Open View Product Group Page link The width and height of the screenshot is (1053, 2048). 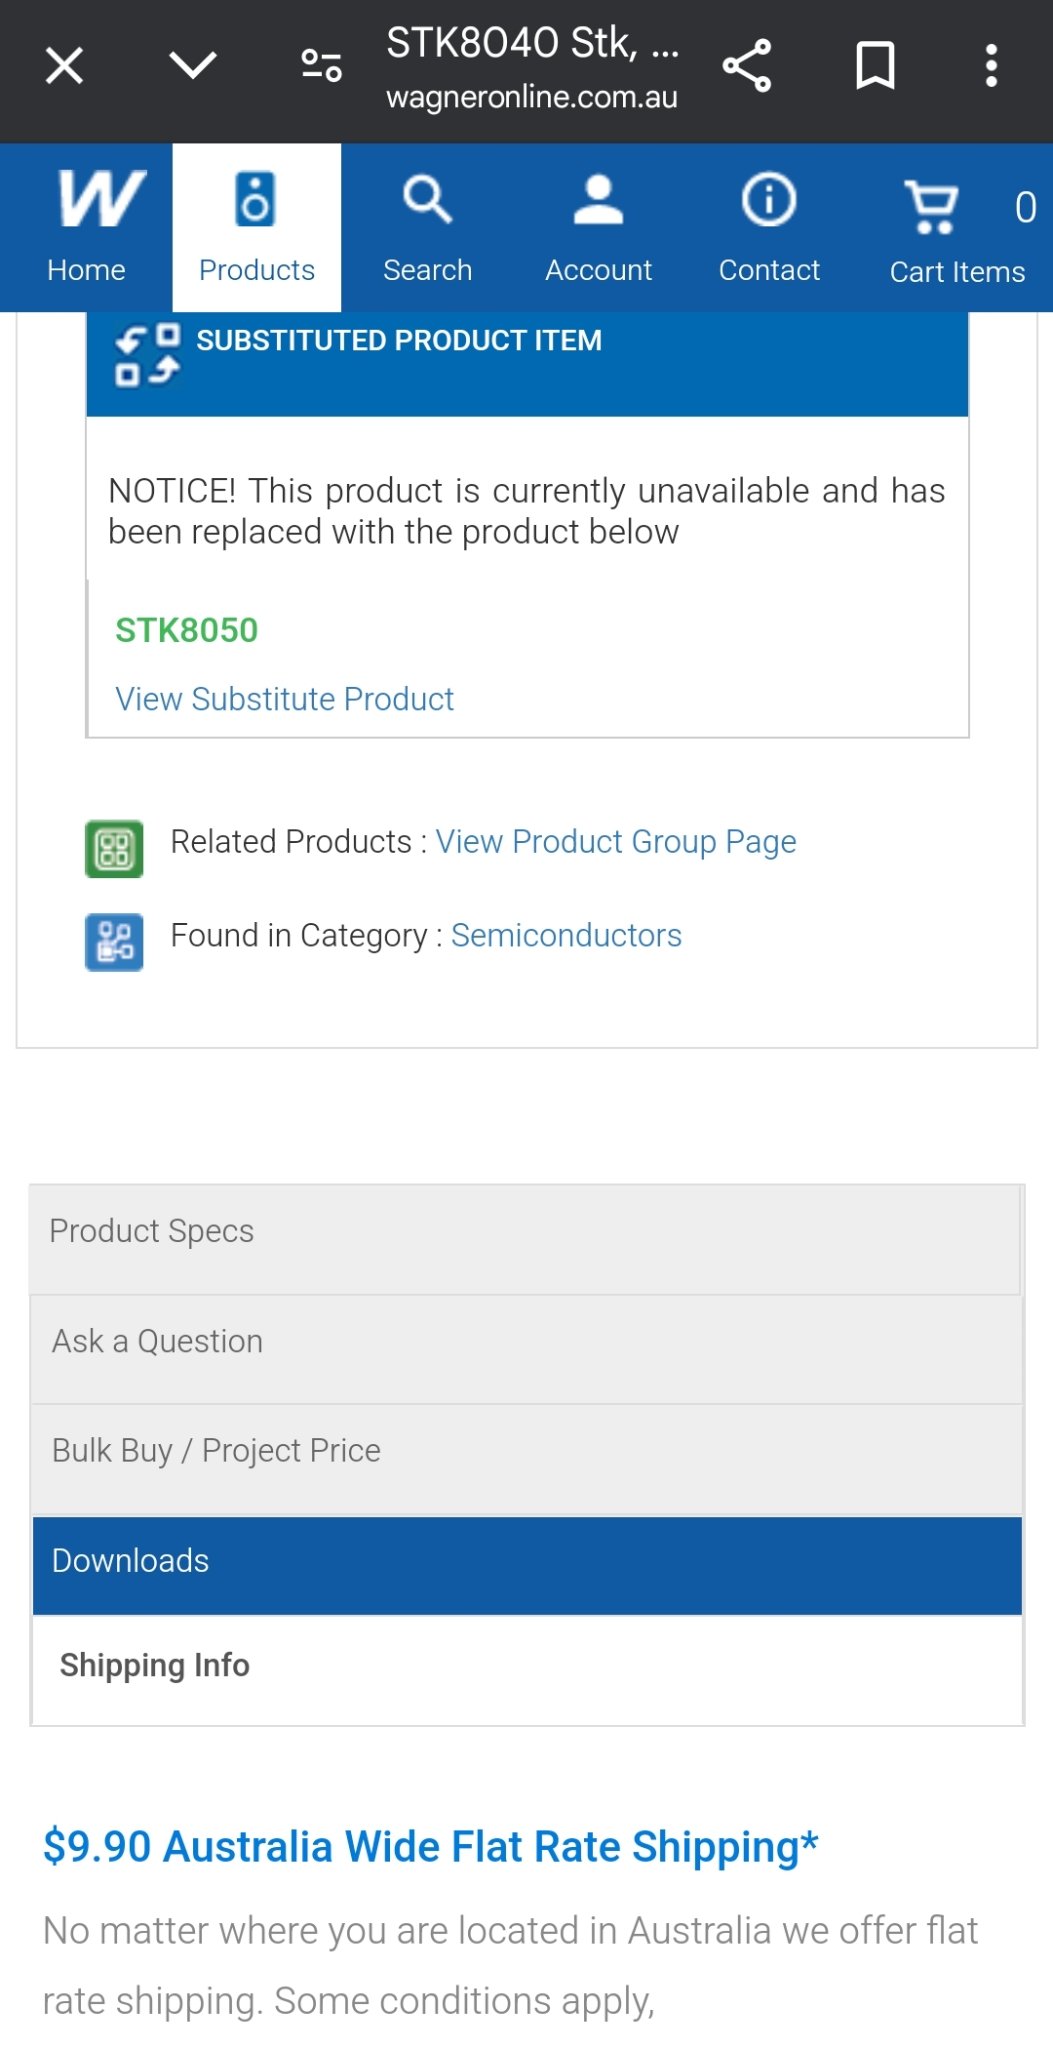click(616, 842)
